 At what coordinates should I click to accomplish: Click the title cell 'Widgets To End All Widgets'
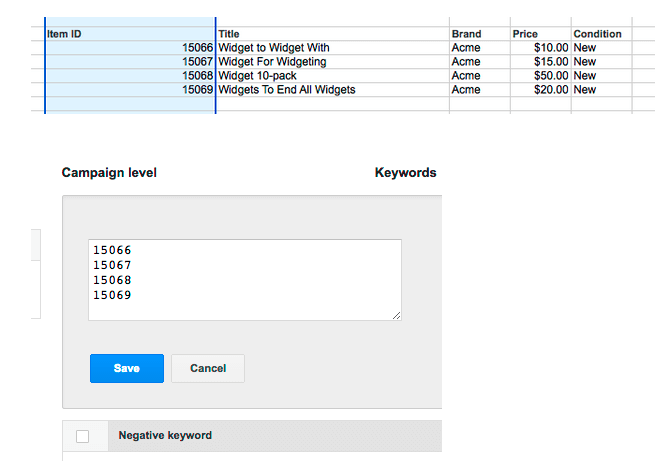click(332, 90)
